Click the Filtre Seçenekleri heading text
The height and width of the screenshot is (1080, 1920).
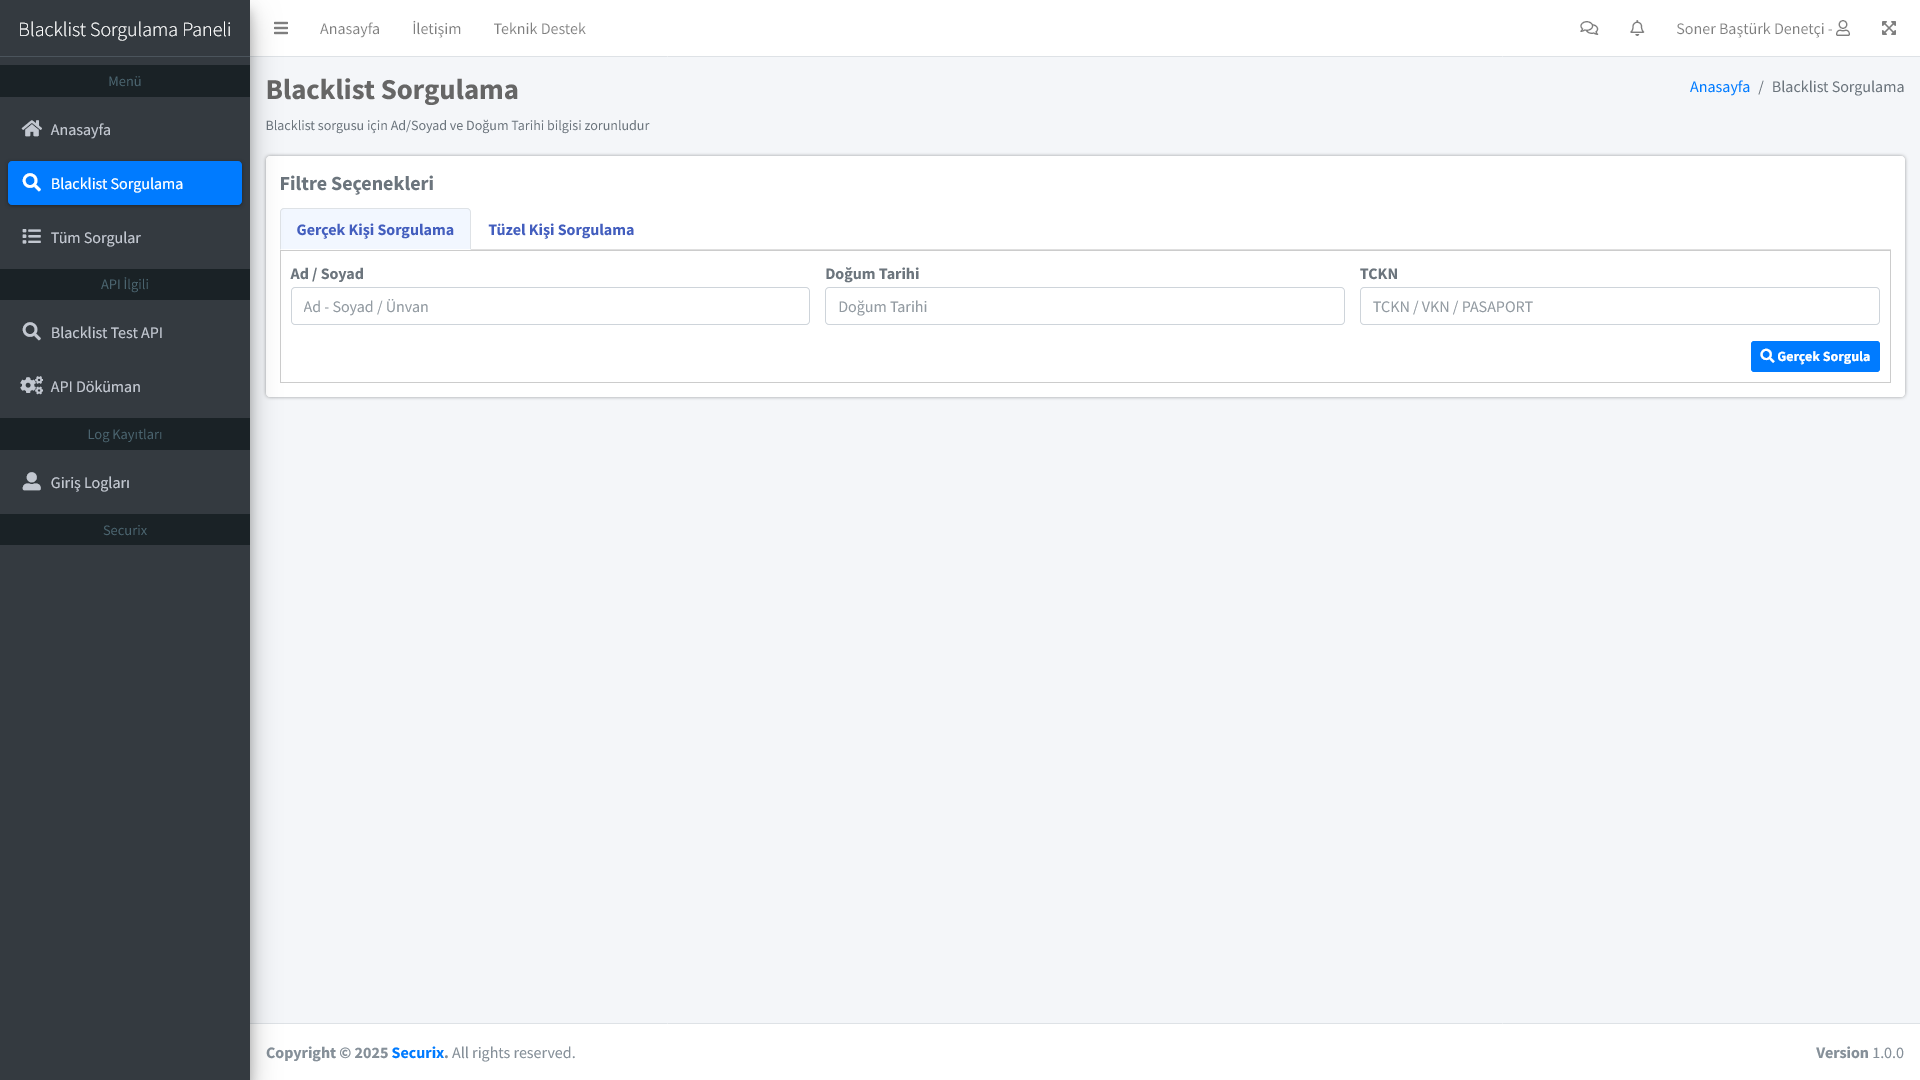[357, 183]
